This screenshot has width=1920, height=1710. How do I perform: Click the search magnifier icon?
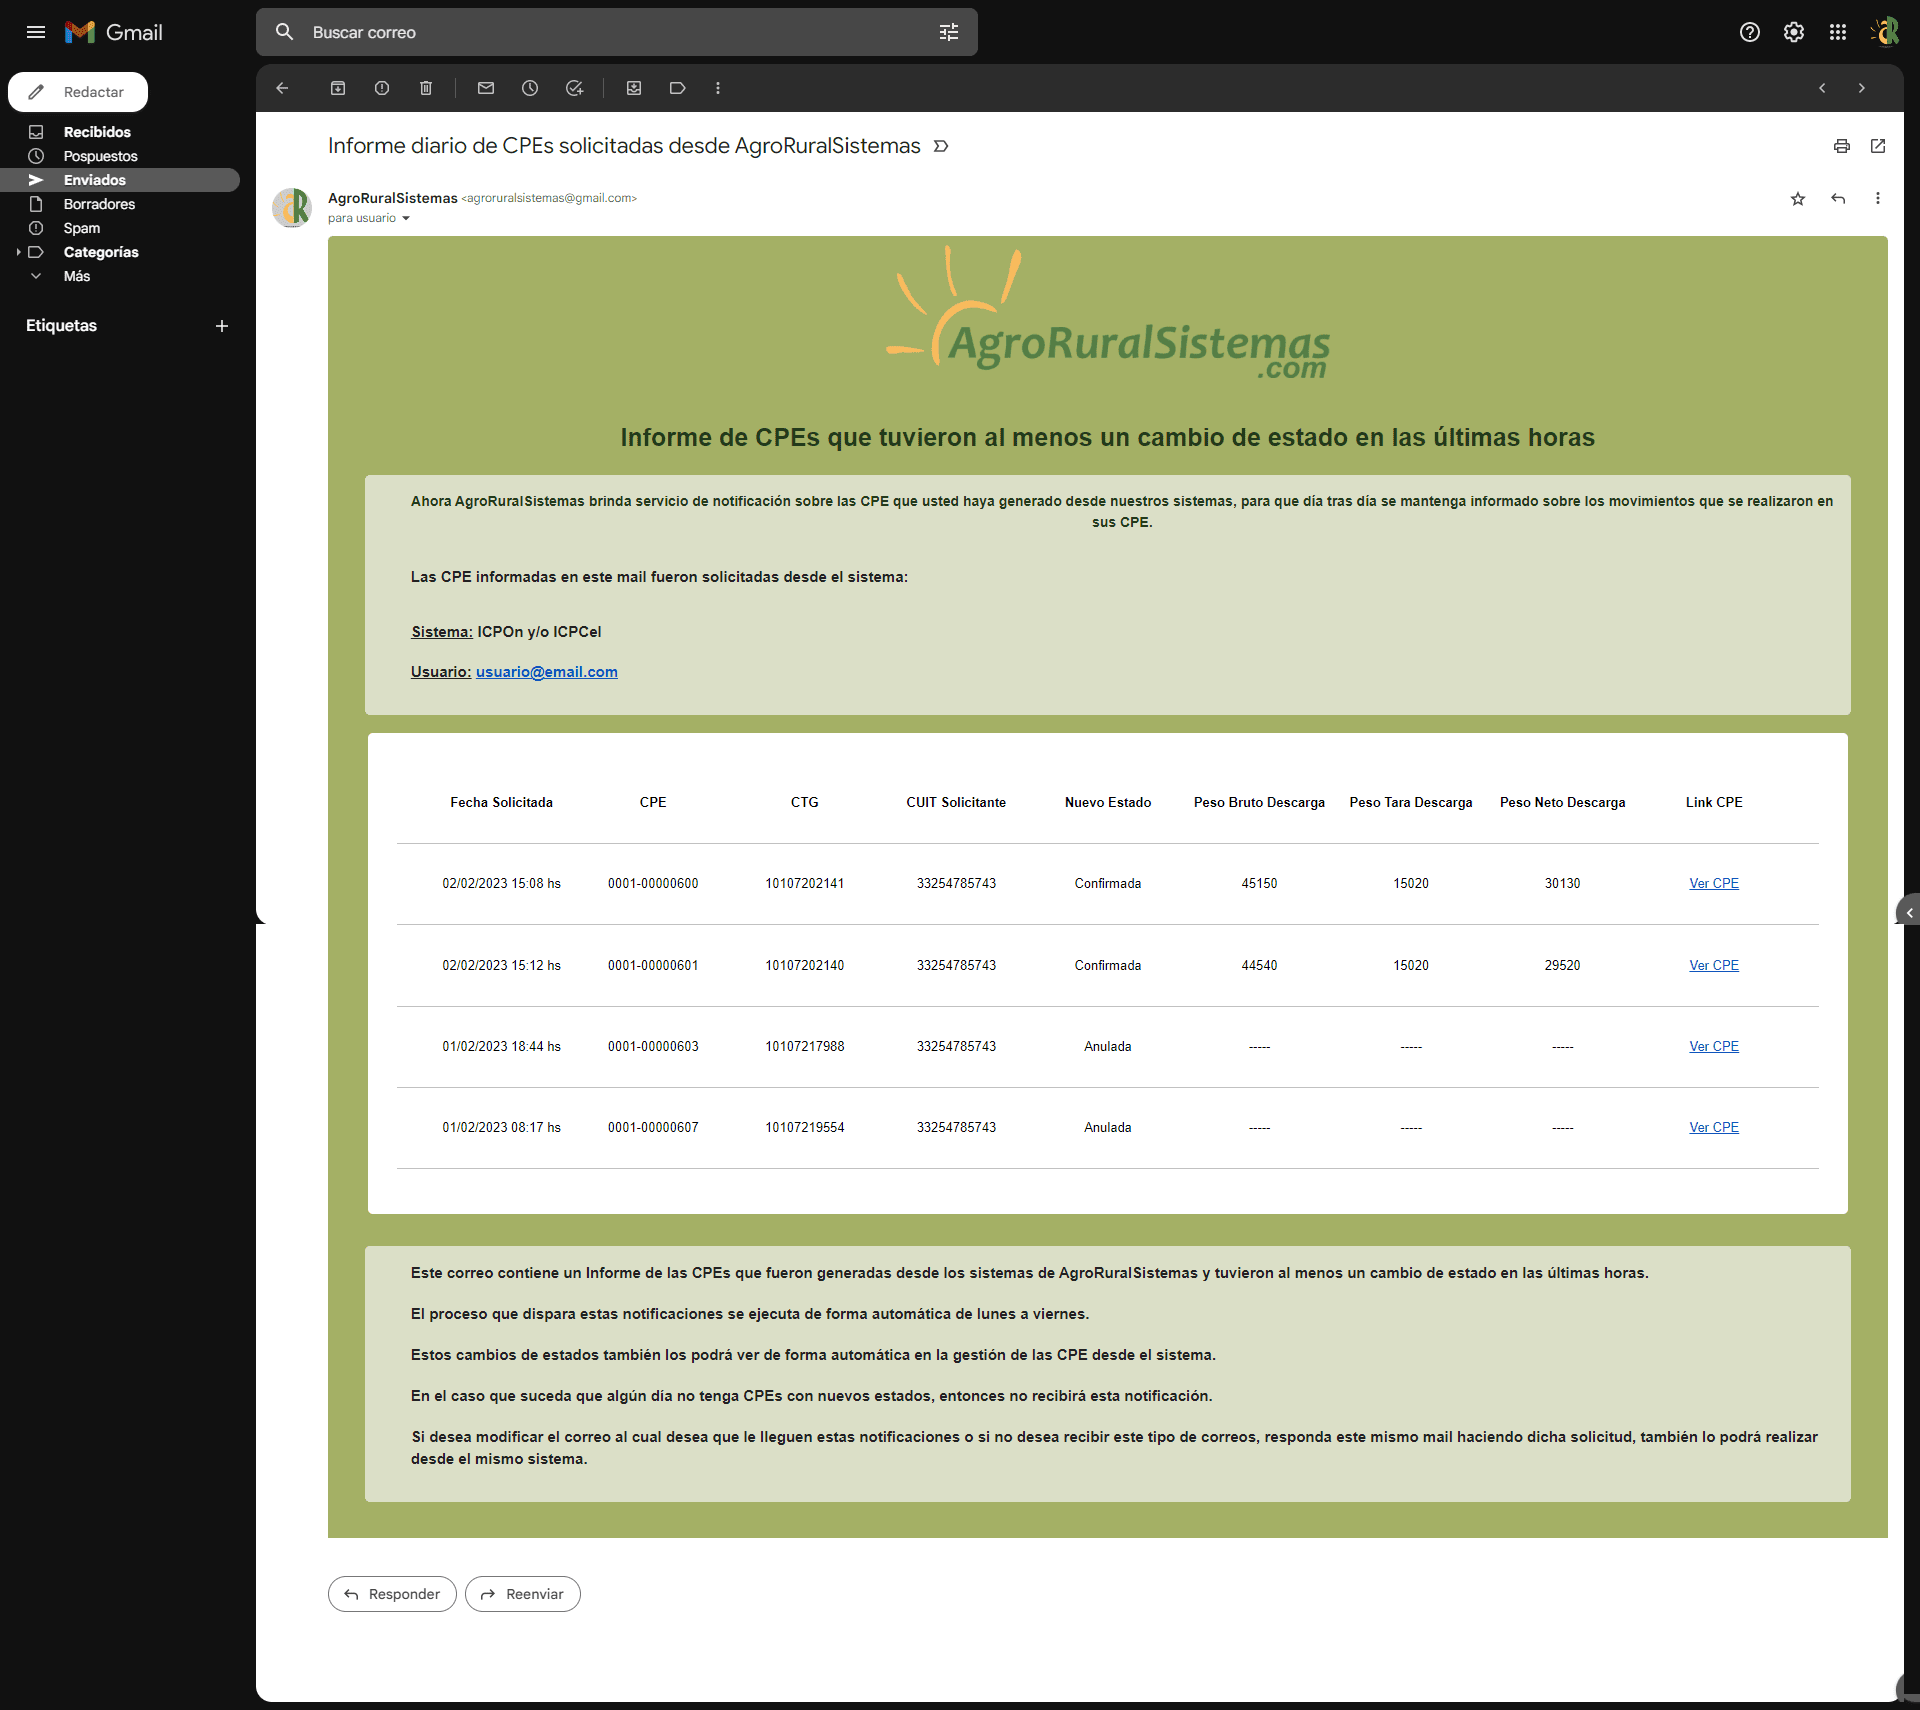click(284, 32)
